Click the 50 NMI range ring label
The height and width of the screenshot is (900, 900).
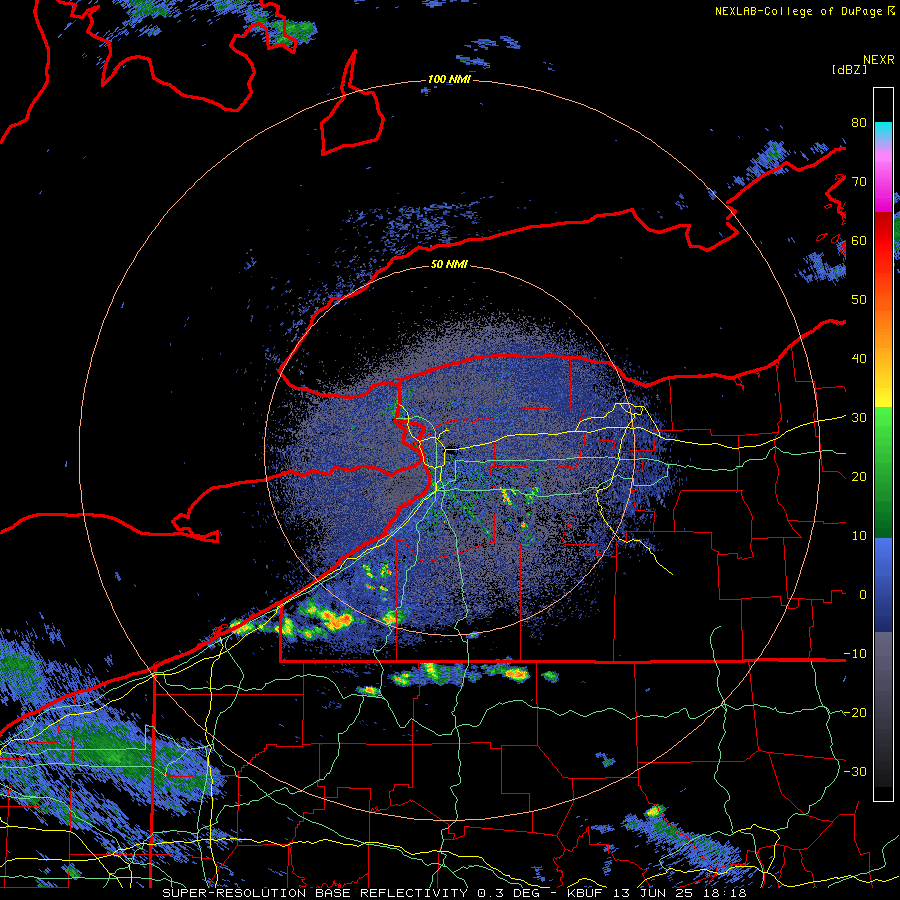pyautogui.click(x=449, y=265)
